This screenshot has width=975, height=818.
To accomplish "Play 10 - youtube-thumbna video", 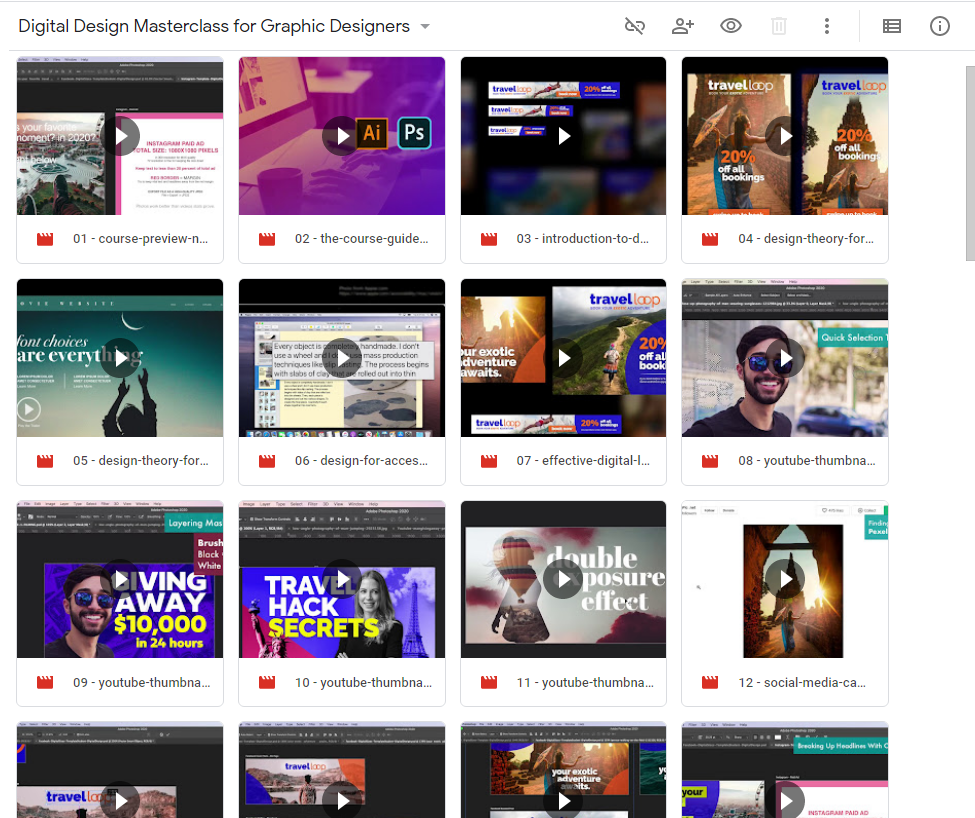I will [x=342, y=579].
